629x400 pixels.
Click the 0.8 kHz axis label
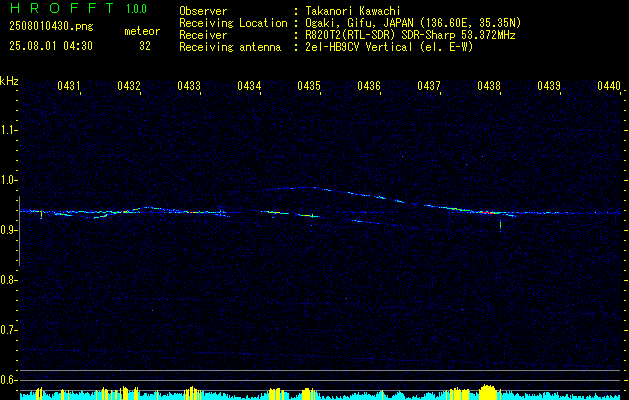(x=8, y=280)
